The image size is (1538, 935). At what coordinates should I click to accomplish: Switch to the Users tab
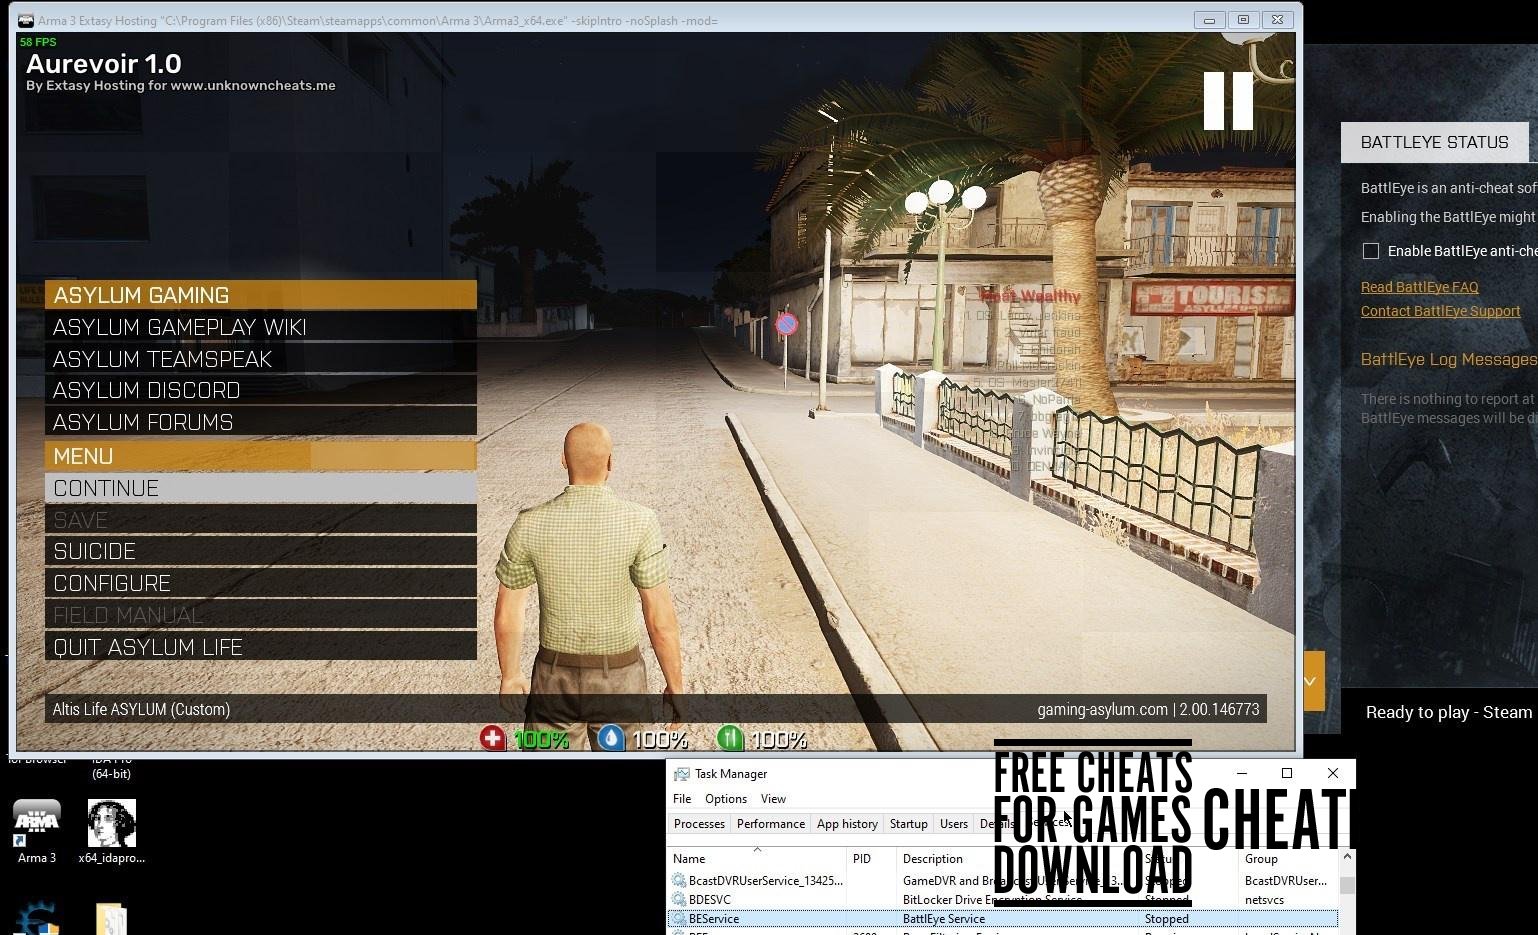tap(954, 824)
